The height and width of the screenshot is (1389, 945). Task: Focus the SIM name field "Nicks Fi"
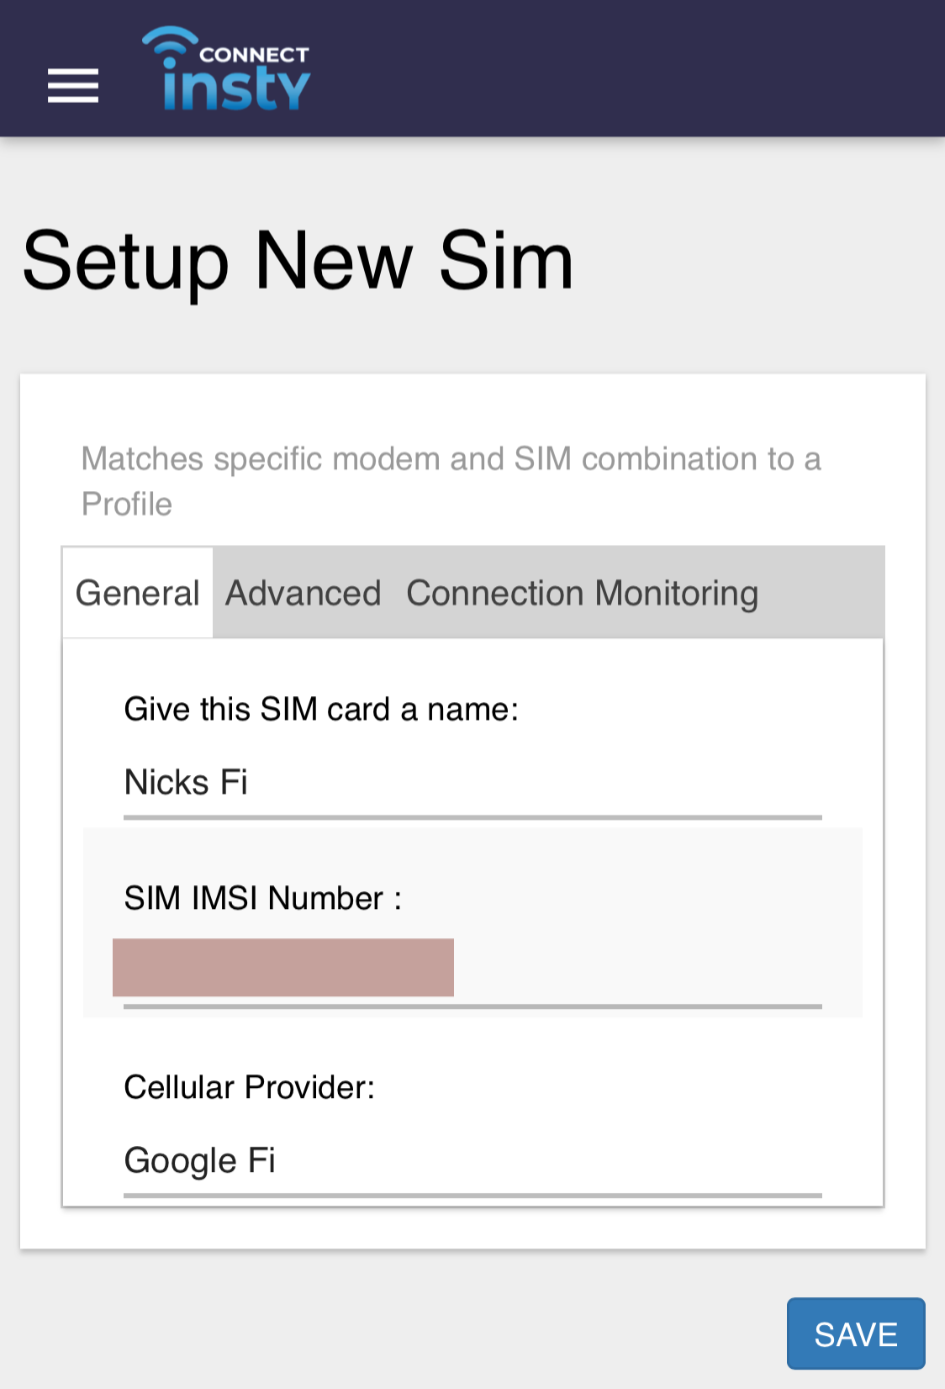coord(472,783)
